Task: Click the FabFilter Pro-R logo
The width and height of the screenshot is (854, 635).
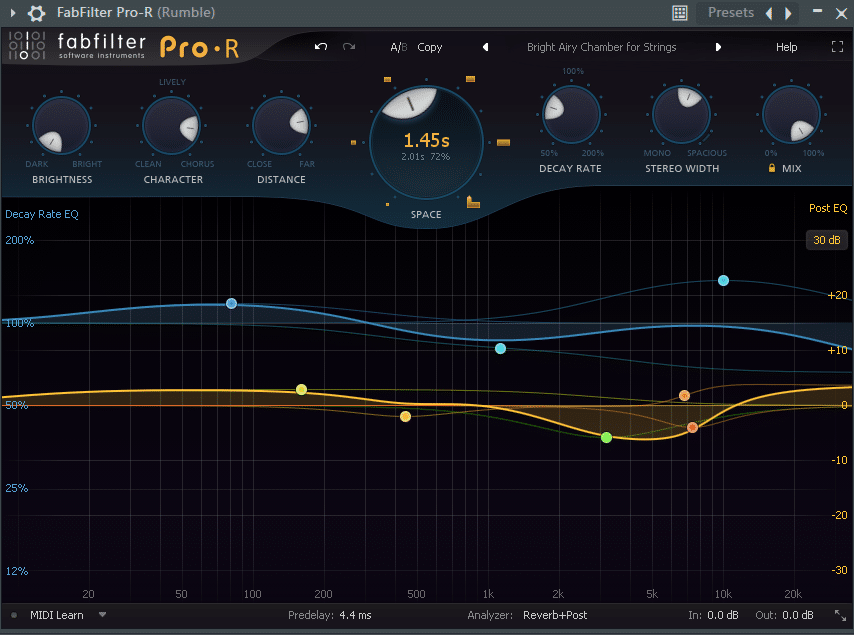Action: tap(124, 46)
